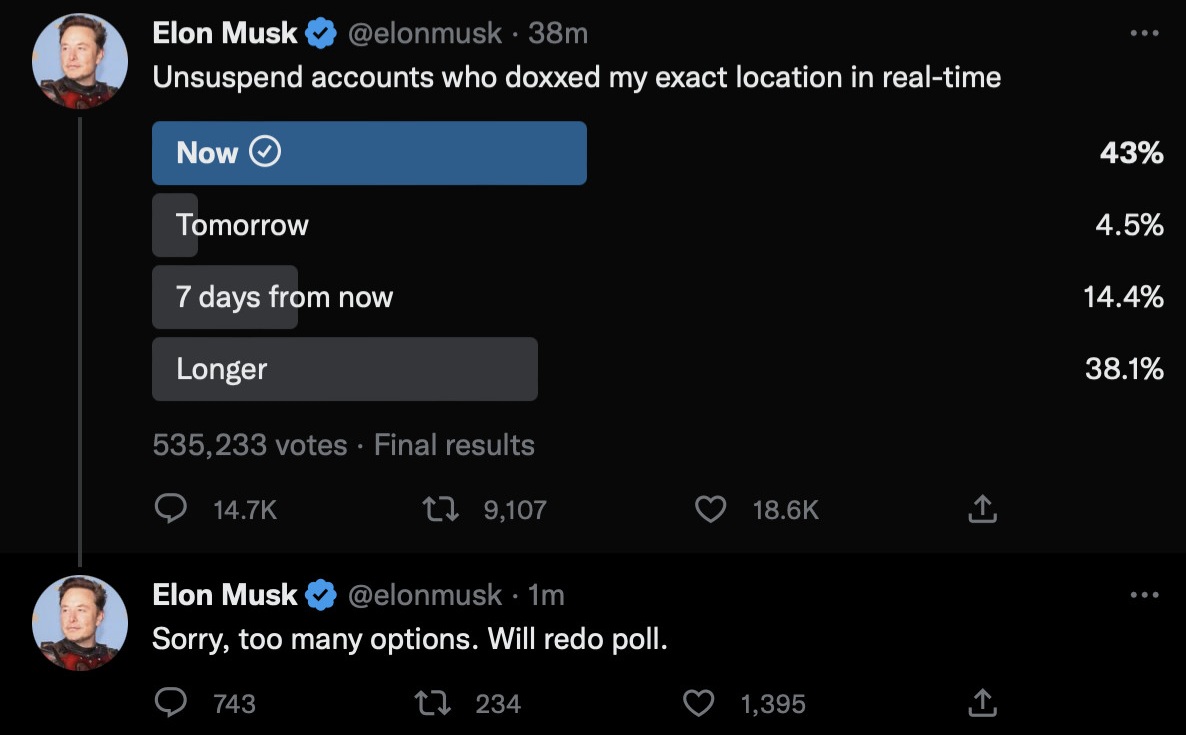
Task: Share the poll tweet via share icon
Action: 982,508
